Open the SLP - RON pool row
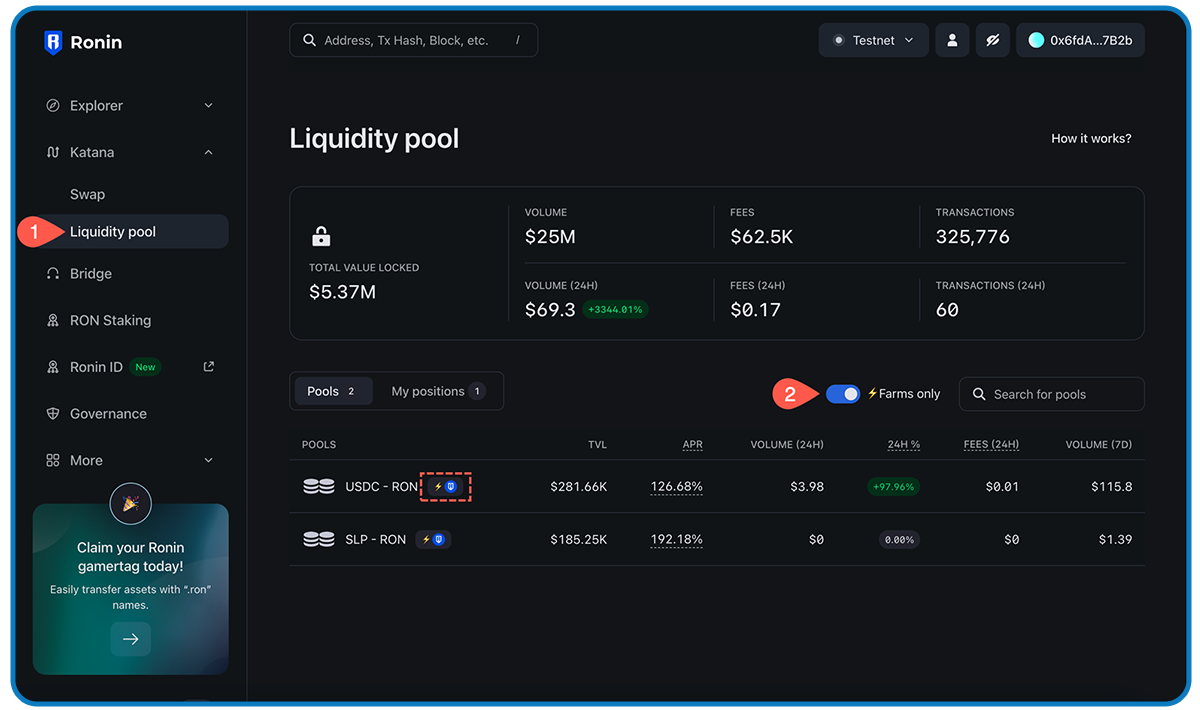 coord(717,539)
